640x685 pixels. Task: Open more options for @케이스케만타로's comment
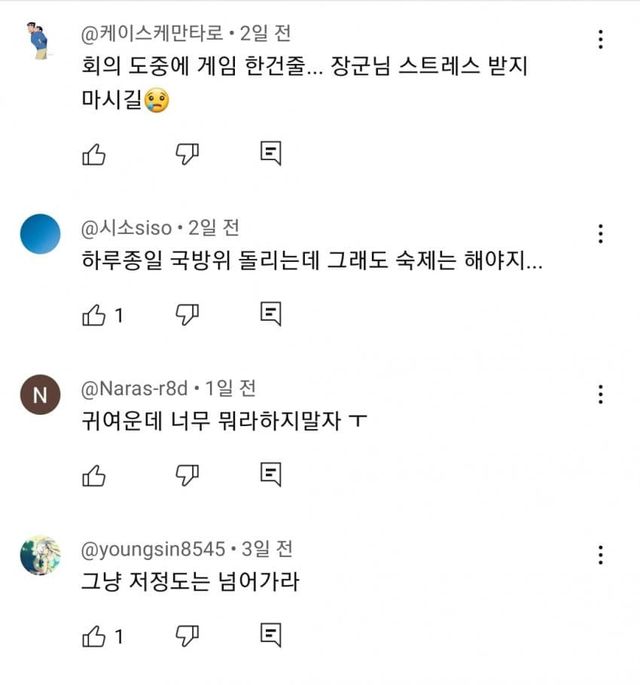point(600,40)
